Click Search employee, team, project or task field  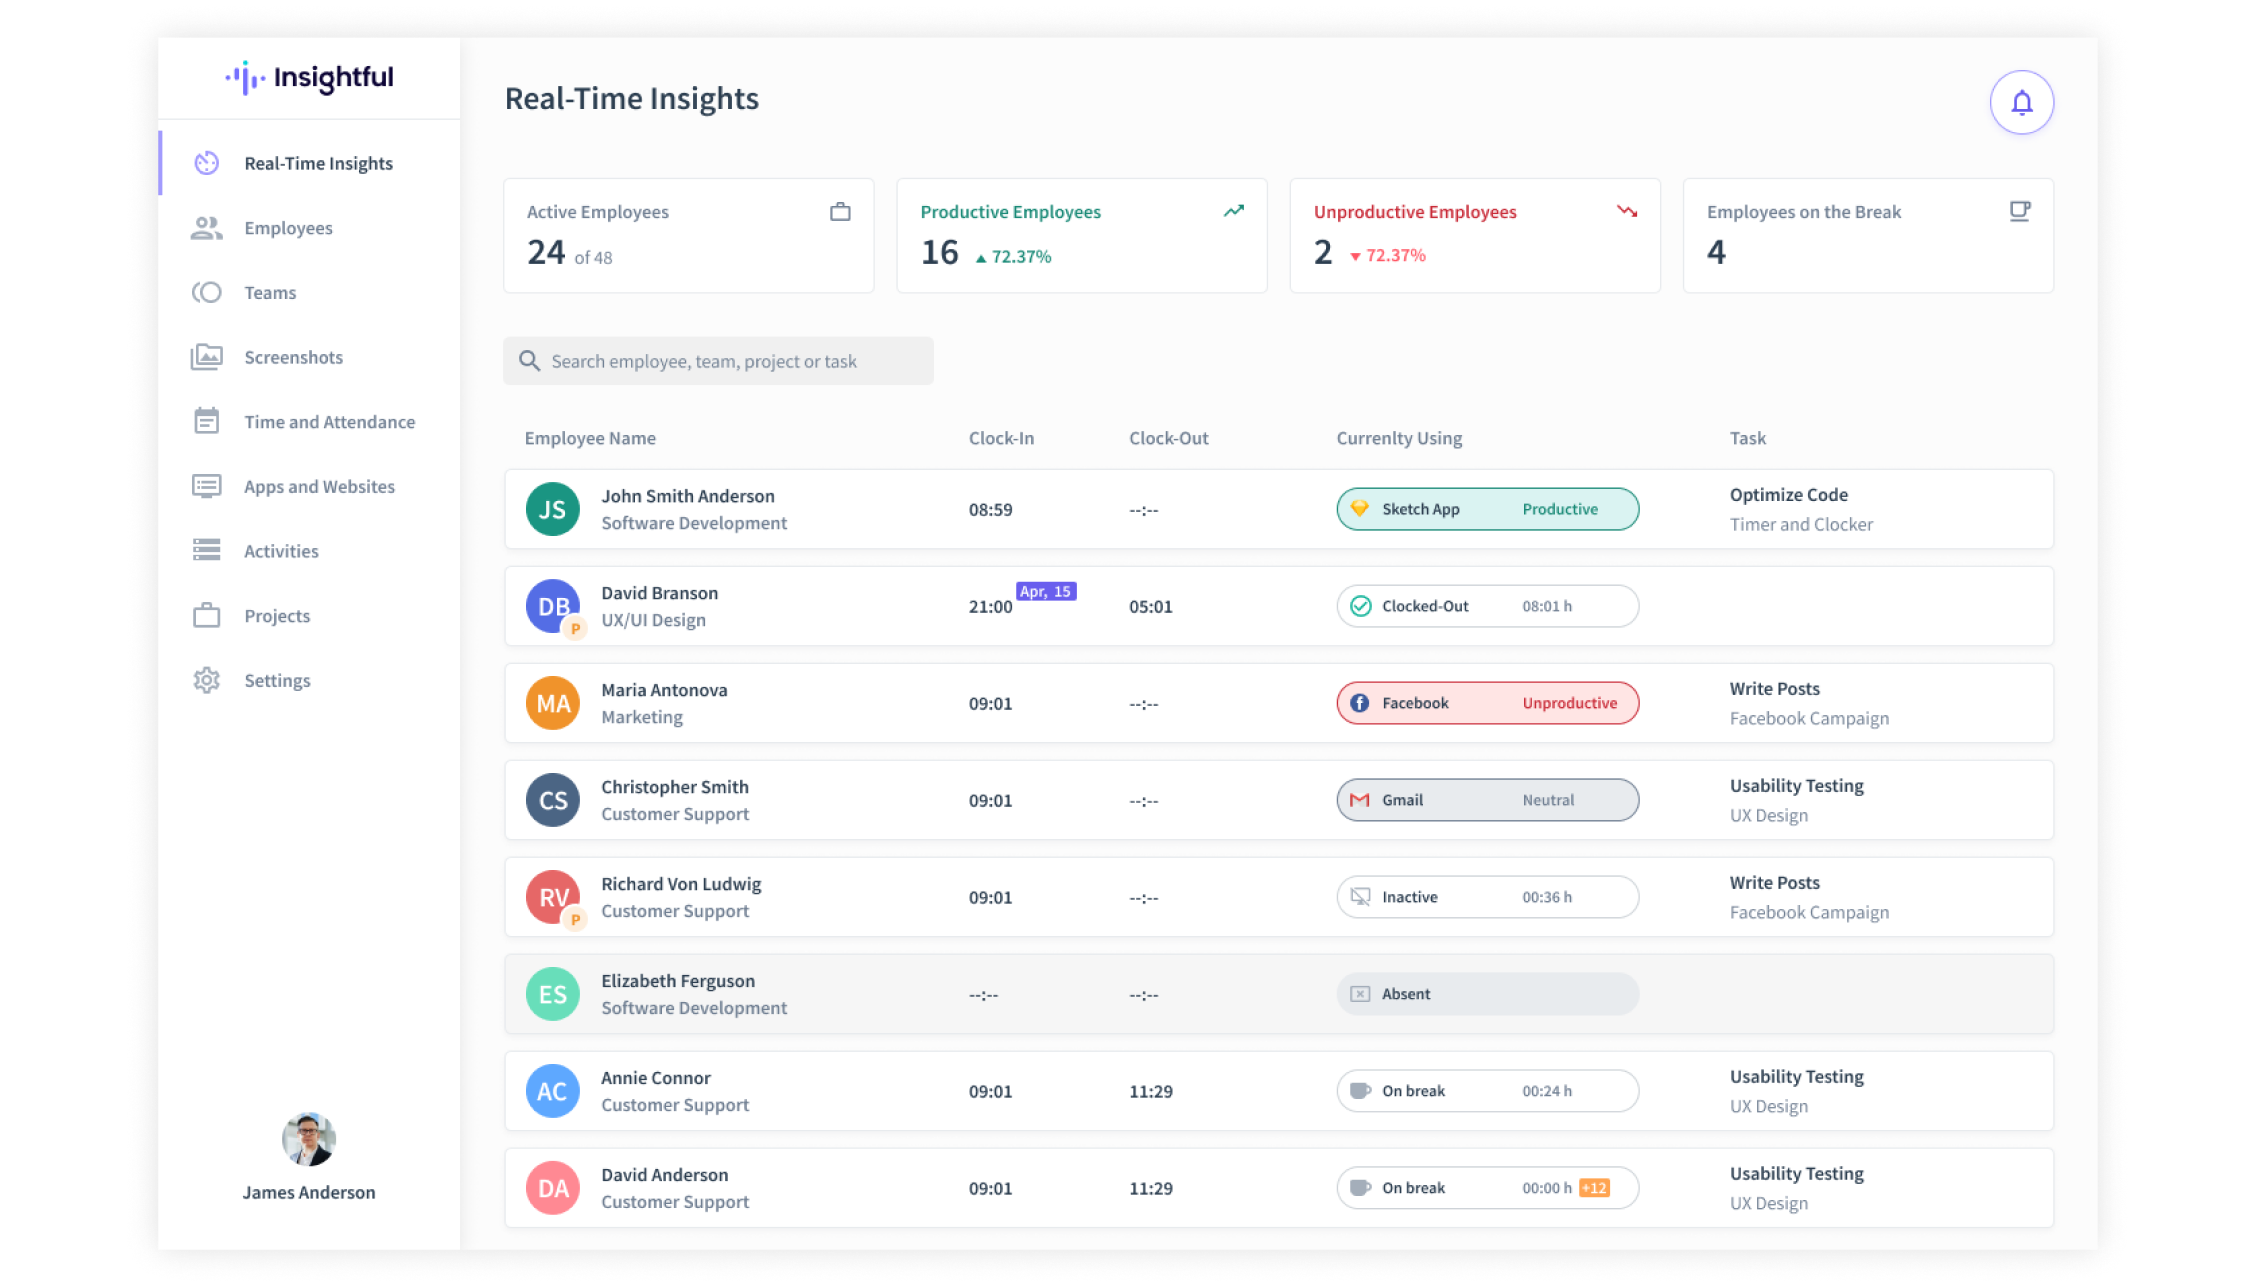(717, 360)
